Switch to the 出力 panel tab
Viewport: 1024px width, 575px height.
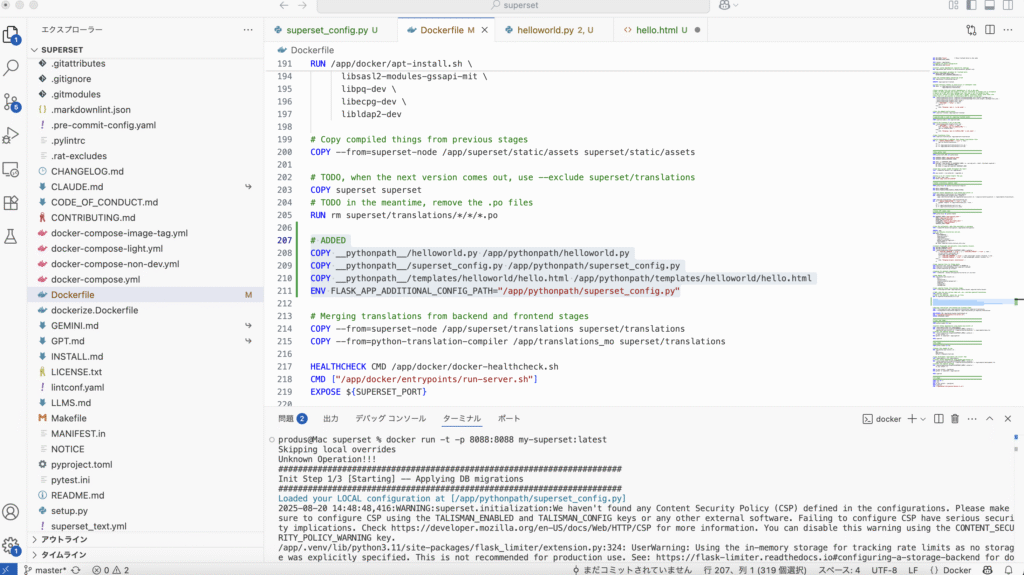(x=330, y=419)
